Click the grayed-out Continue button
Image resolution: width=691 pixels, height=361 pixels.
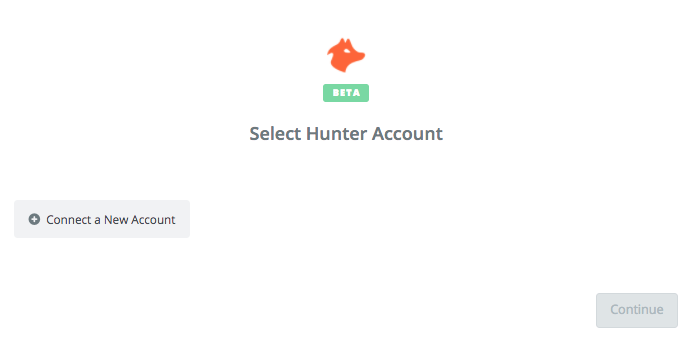(637, 310)
